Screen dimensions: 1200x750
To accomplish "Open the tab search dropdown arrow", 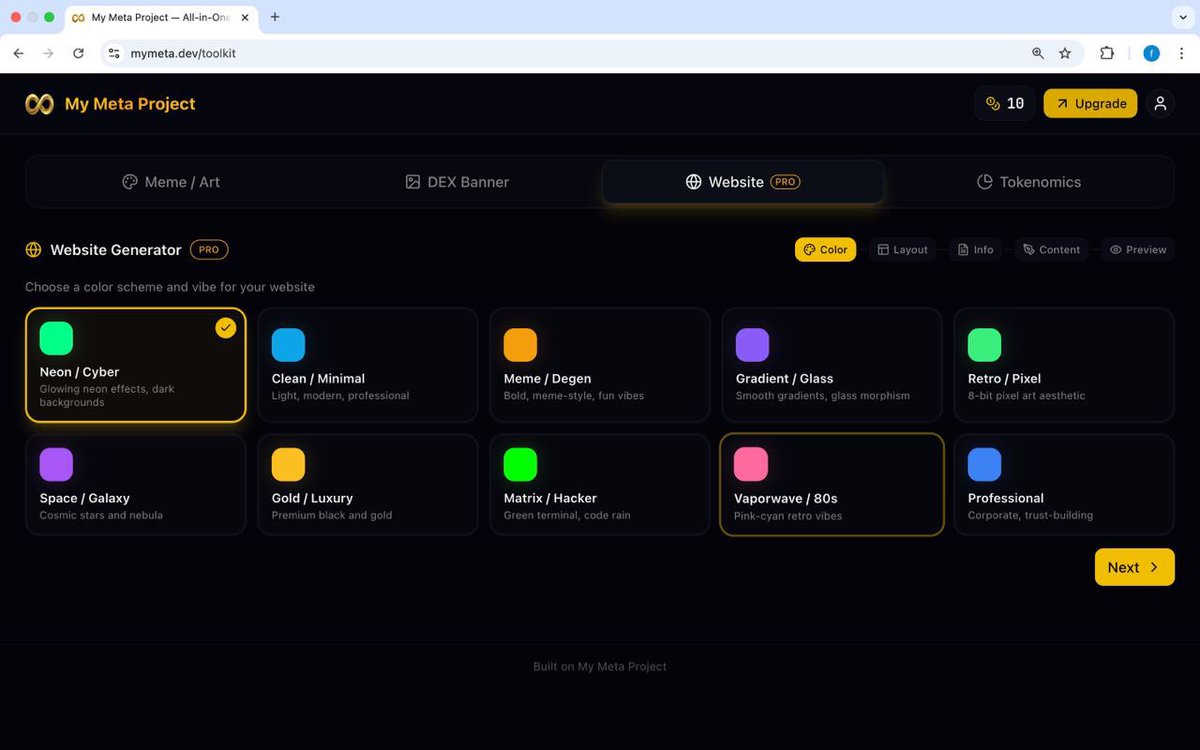I will tap(1184, 17).
